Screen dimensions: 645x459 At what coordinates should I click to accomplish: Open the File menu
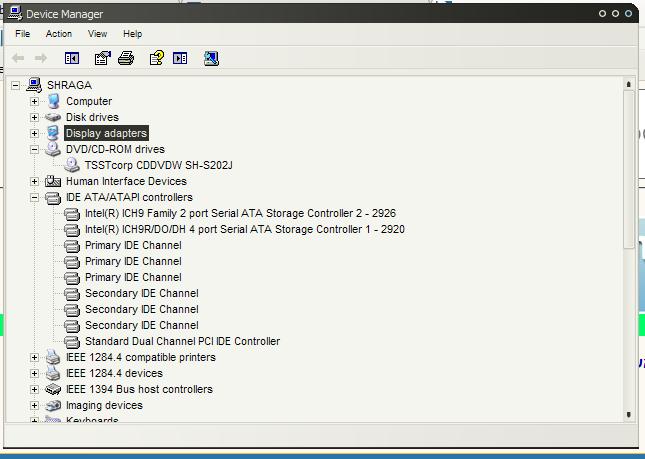point(23,34)
